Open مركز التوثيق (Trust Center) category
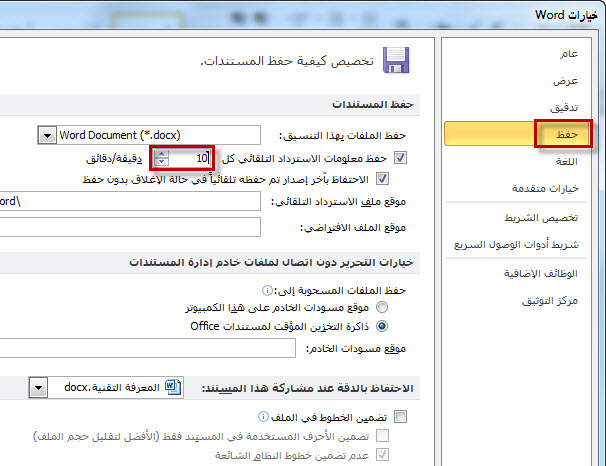Image resolution: width=606 pixels, height=466 pixels. tap(550, 301)
